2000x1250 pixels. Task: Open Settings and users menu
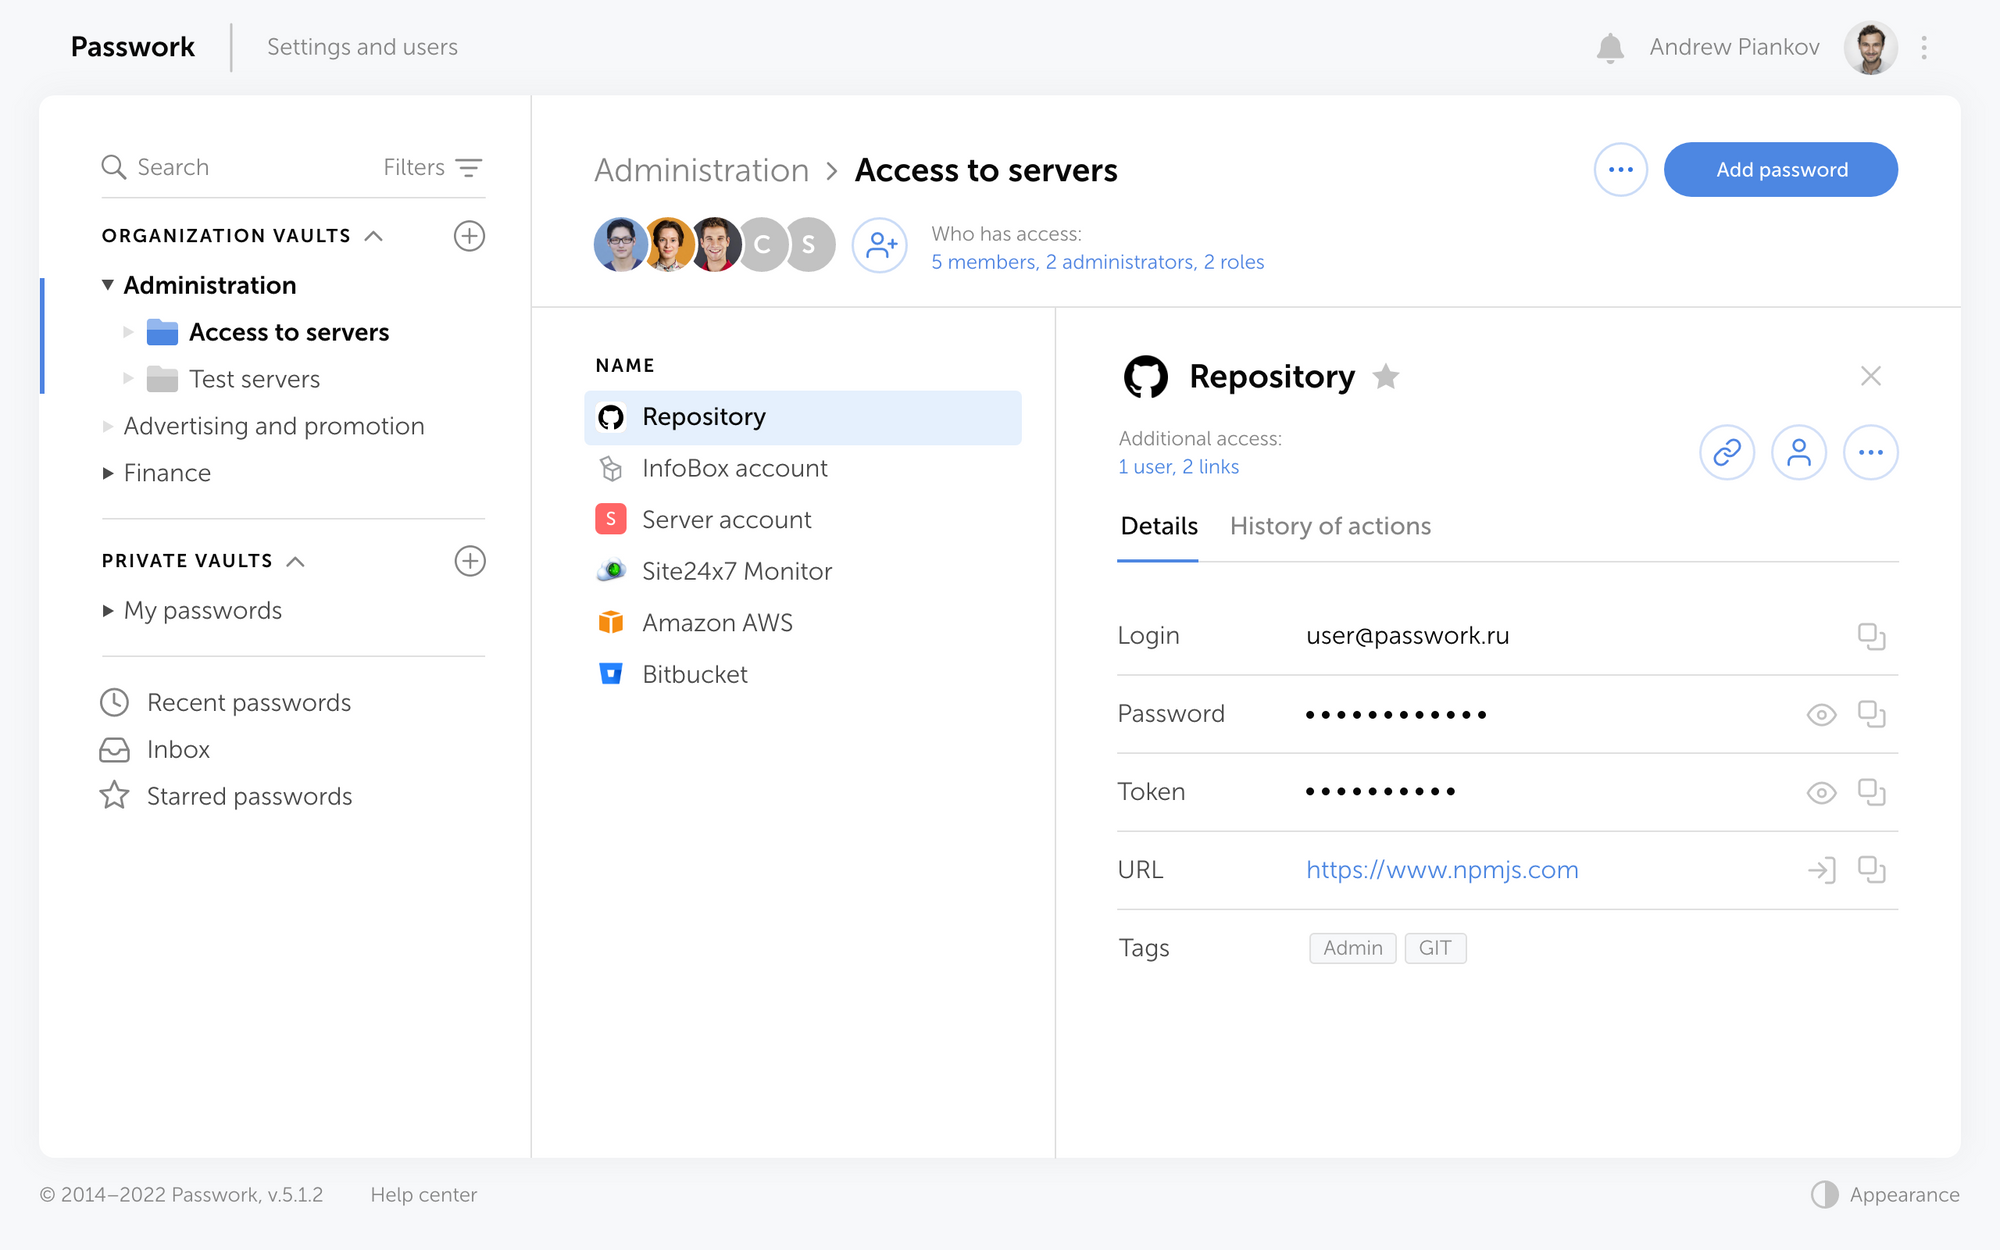[362, 47]
